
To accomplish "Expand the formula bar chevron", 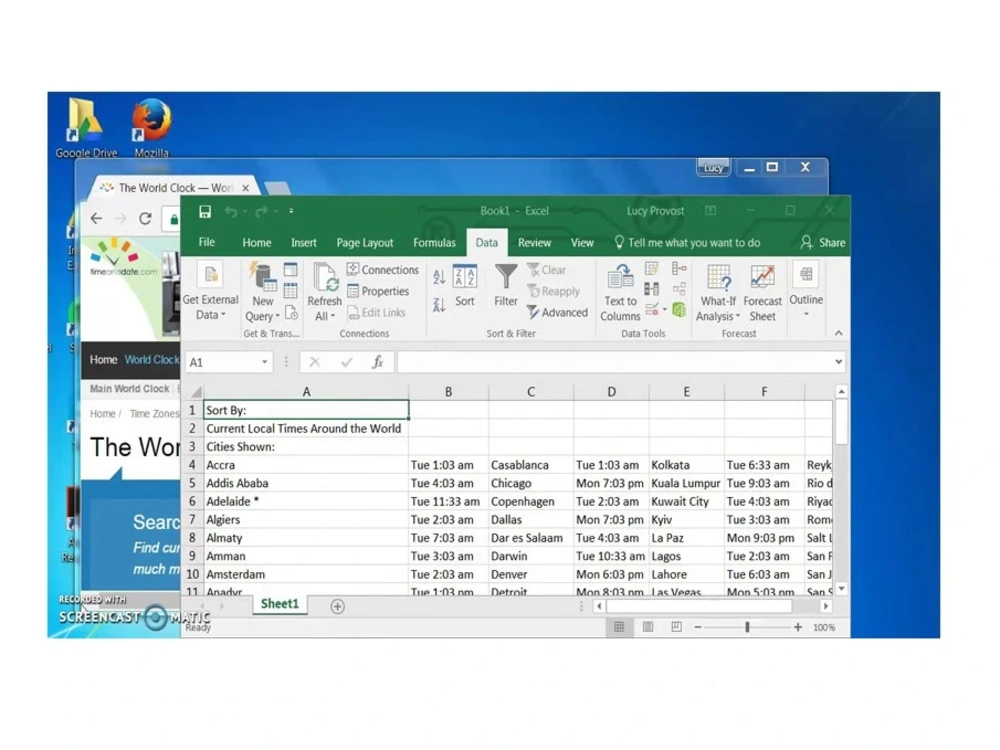I will pos(839,362).
